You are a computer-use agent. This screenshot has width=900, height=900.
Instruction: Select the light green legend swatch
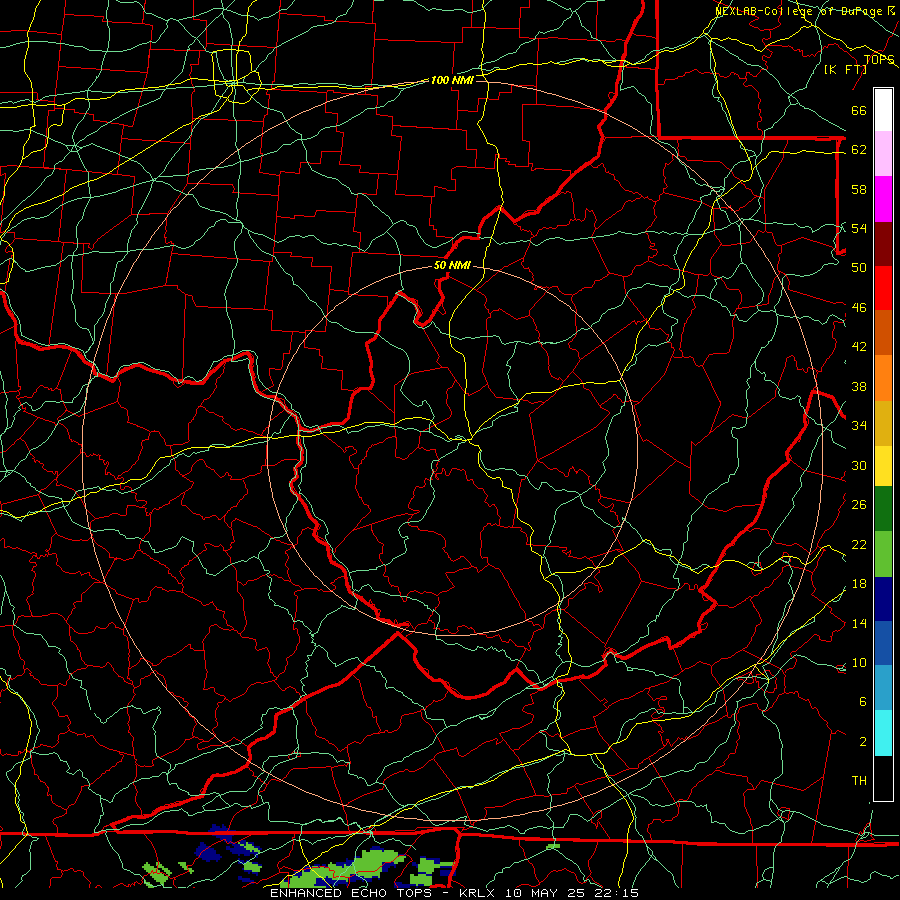(883, 554)
